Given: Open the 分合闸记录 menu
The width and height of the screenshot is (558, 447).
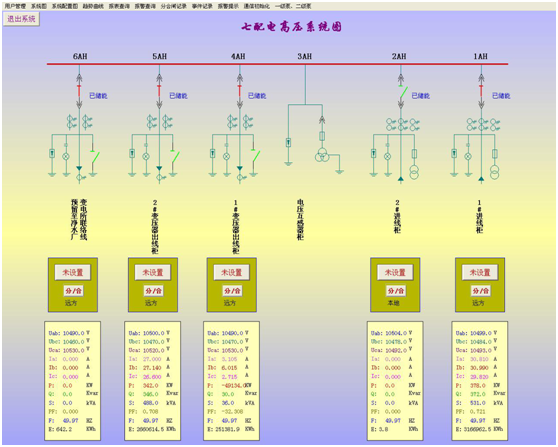Looking at the screenshot, I should (173, 6).
